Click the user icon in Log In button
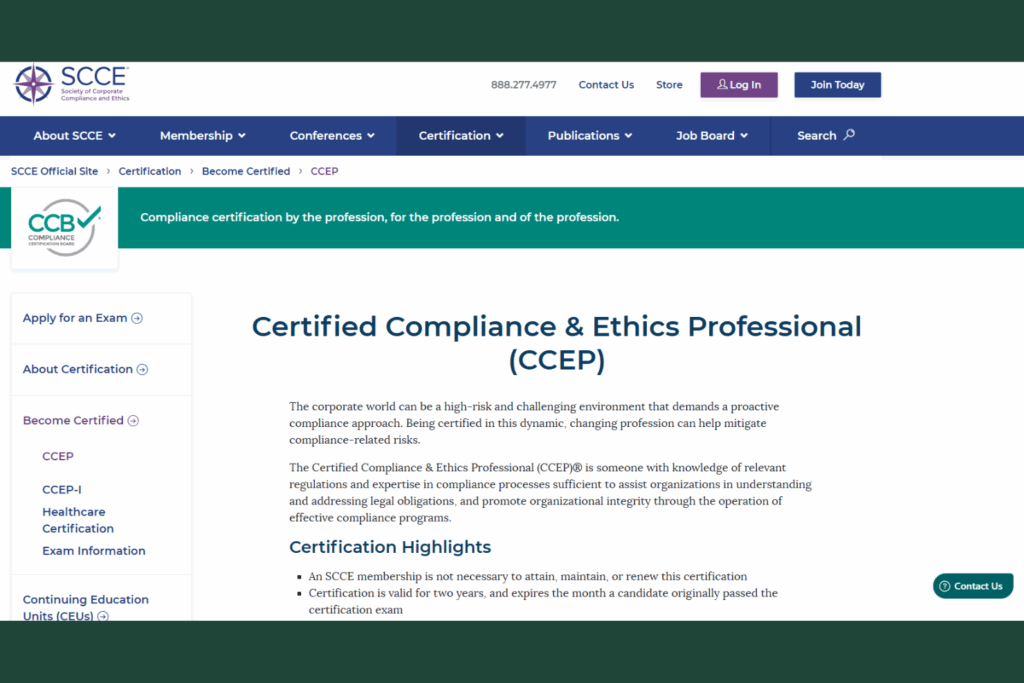The image size is (1024, 683). coord(722,84)
